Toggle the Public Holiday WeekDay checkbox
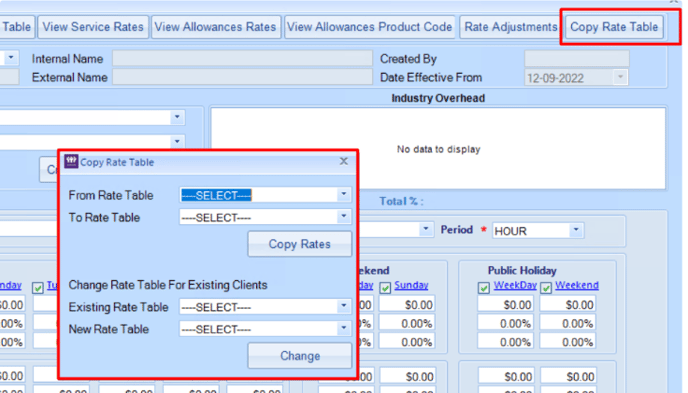688x393 pixels. click(484, 288)
